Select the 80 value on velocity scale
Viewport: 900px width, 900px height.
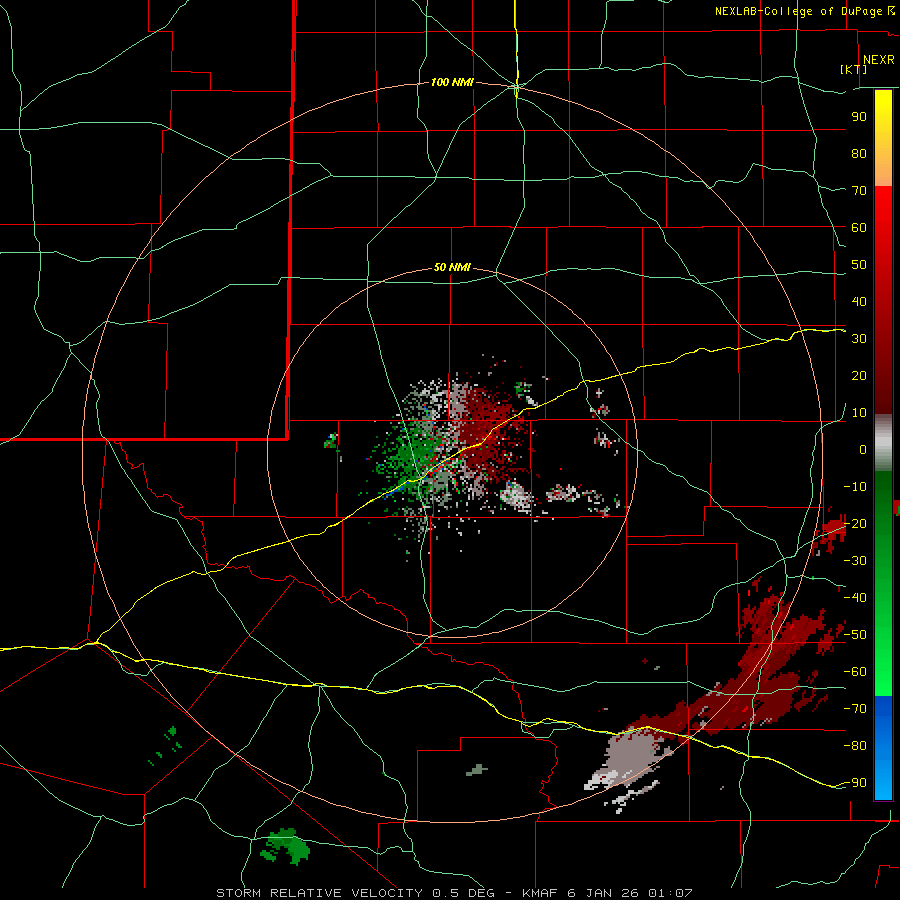coord(859,153)
